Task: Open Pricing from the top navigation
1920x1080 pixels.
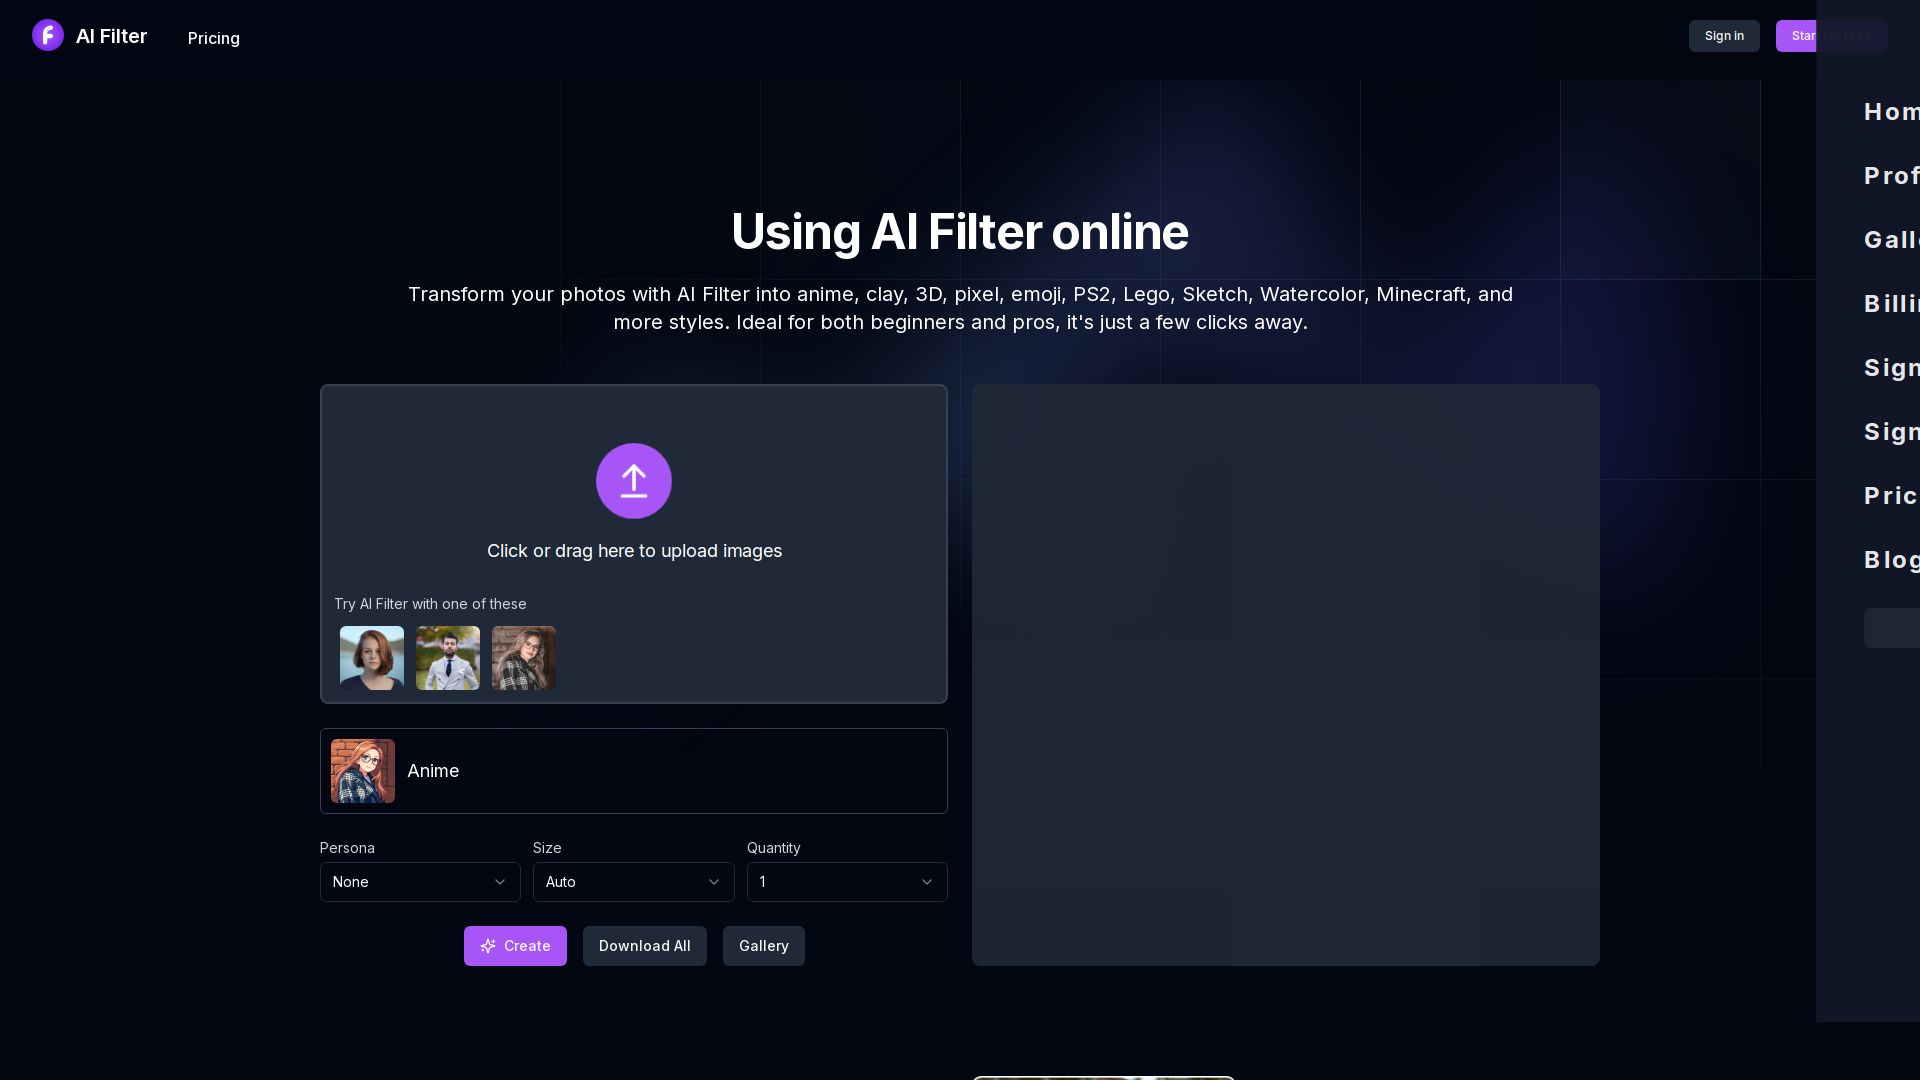Action: click(213, 38)
